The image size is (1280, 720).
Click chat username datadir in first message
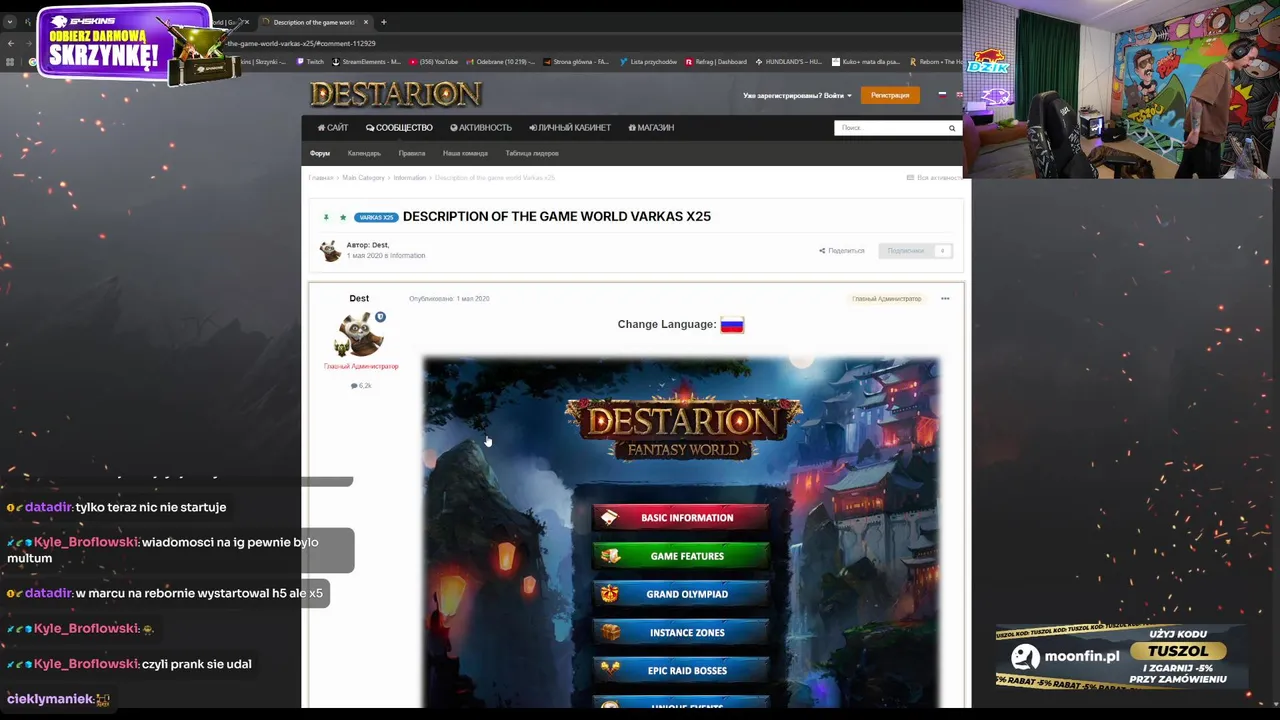[49, 507]
